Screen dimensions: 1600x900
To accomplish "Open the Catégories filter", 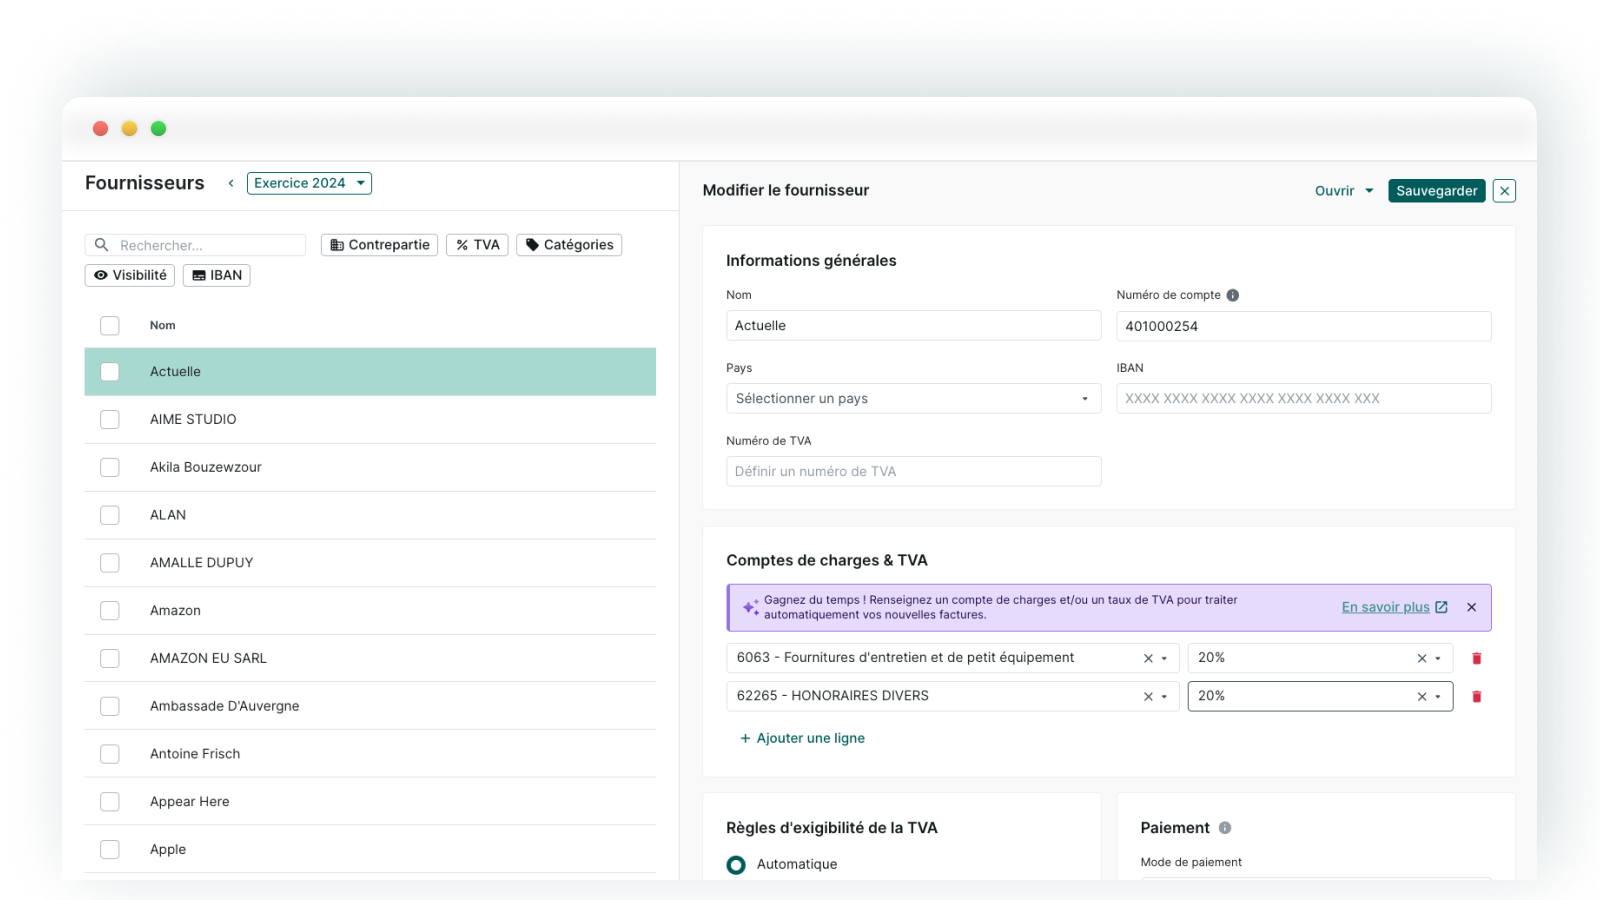I will 569,245.
